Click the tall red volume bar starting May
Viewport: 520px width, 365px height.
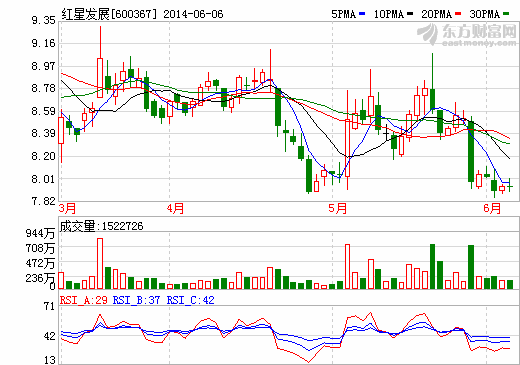click(x=347, y=266)
